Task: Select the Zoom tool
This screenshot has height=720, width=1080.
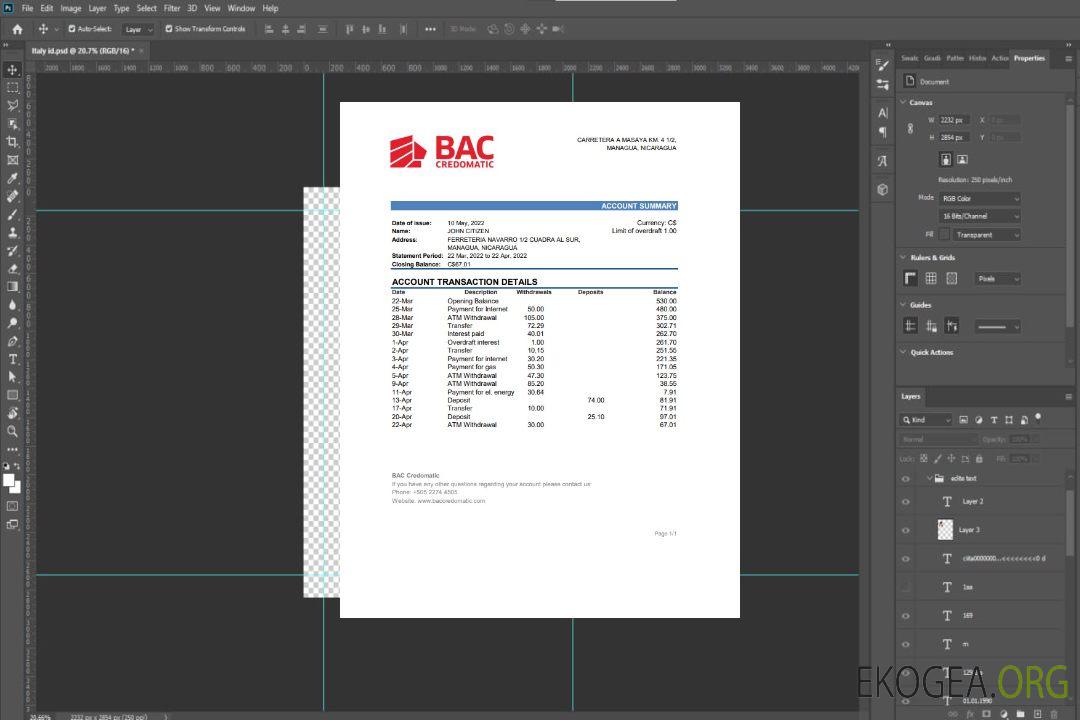Action: (x=12, y=431)
